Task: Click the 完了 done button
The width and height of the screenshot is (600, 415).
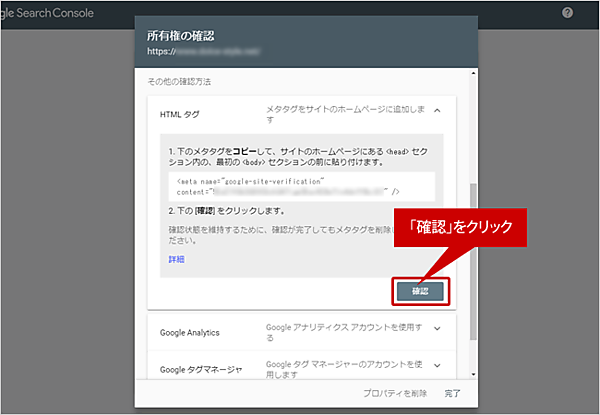Action: (x=452, y=393)
